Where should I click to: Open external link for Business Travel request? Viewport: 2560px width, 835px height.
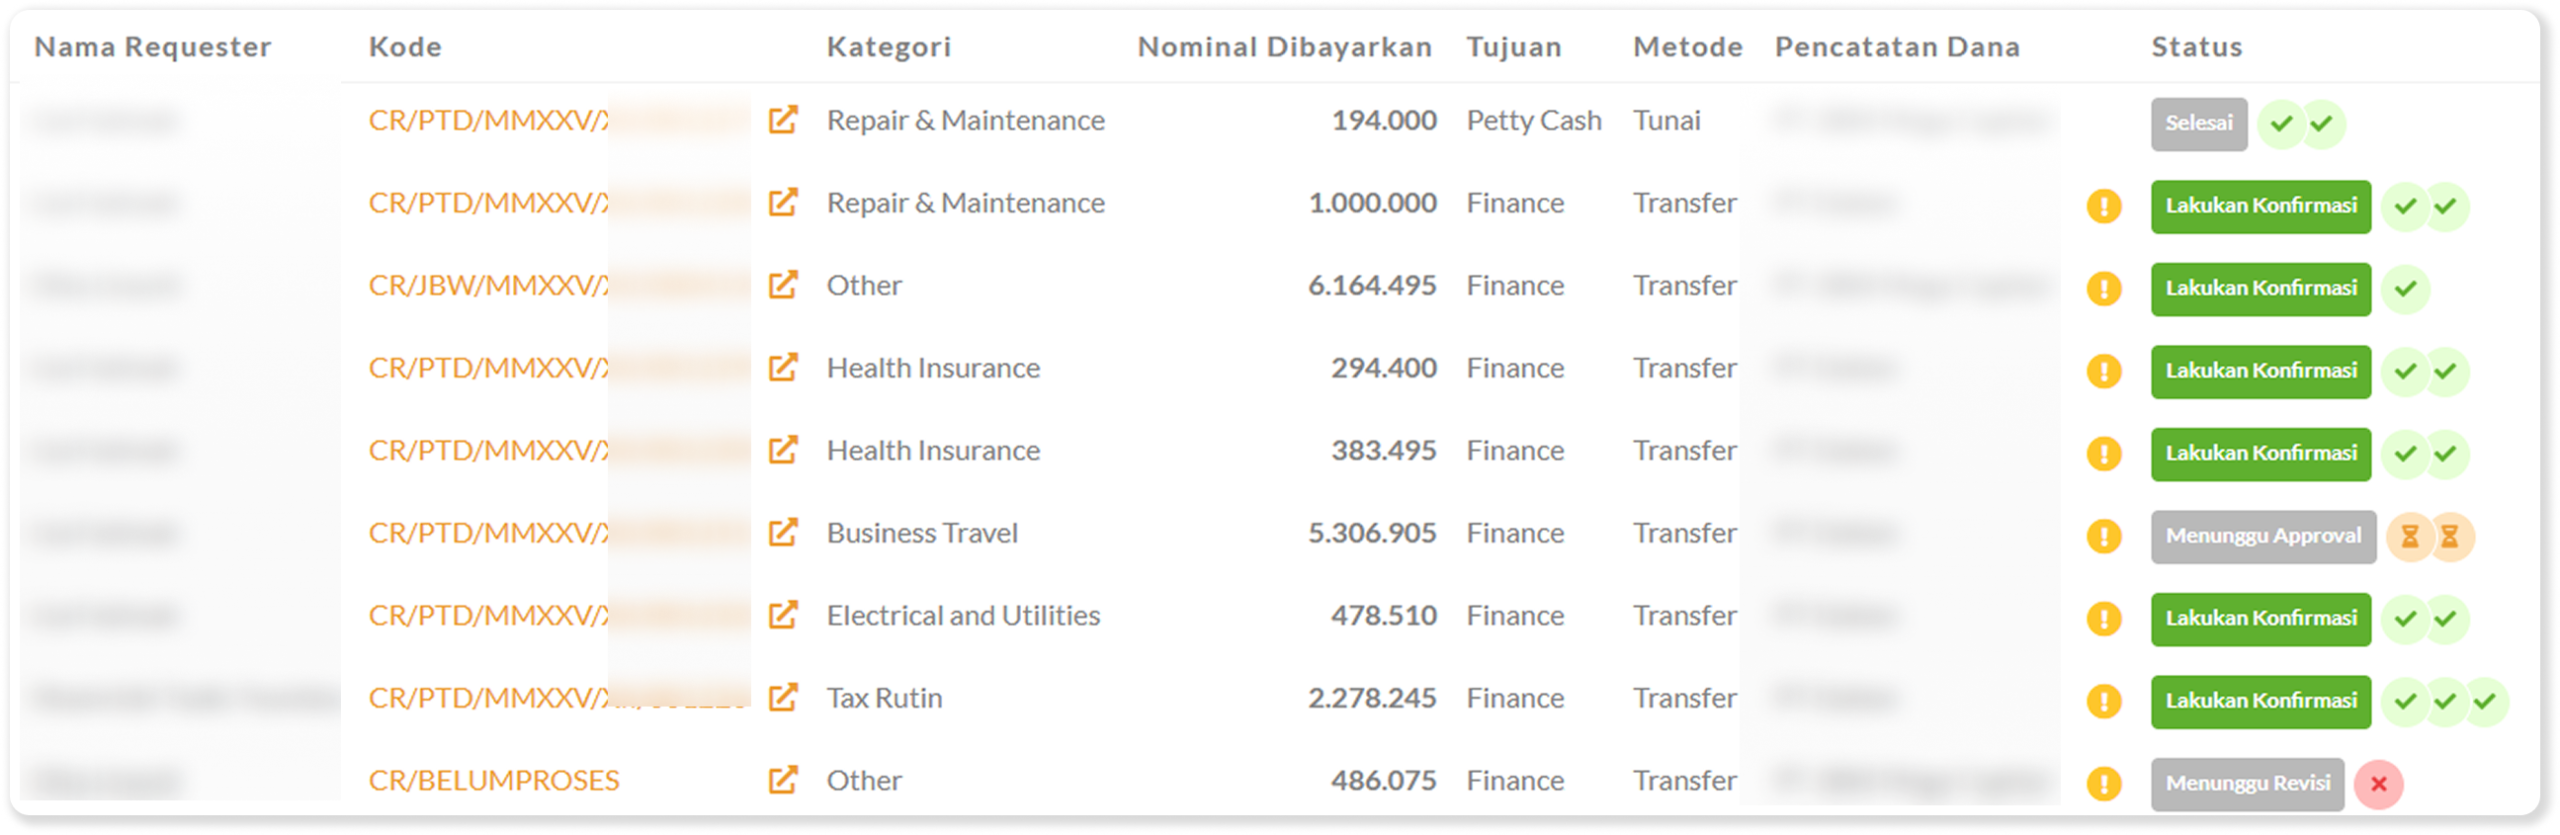(x=782, y=533)
